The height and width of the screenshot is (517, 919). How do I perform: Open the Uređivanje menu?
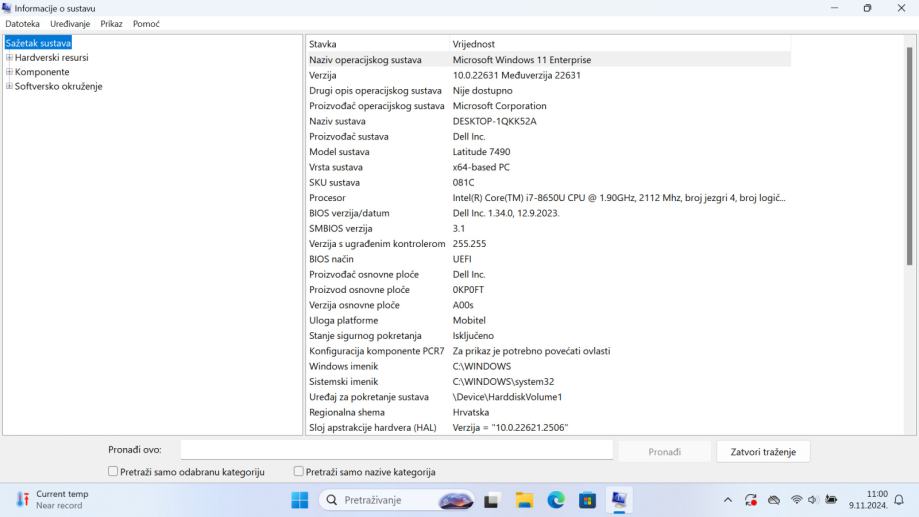pos(70,24)
